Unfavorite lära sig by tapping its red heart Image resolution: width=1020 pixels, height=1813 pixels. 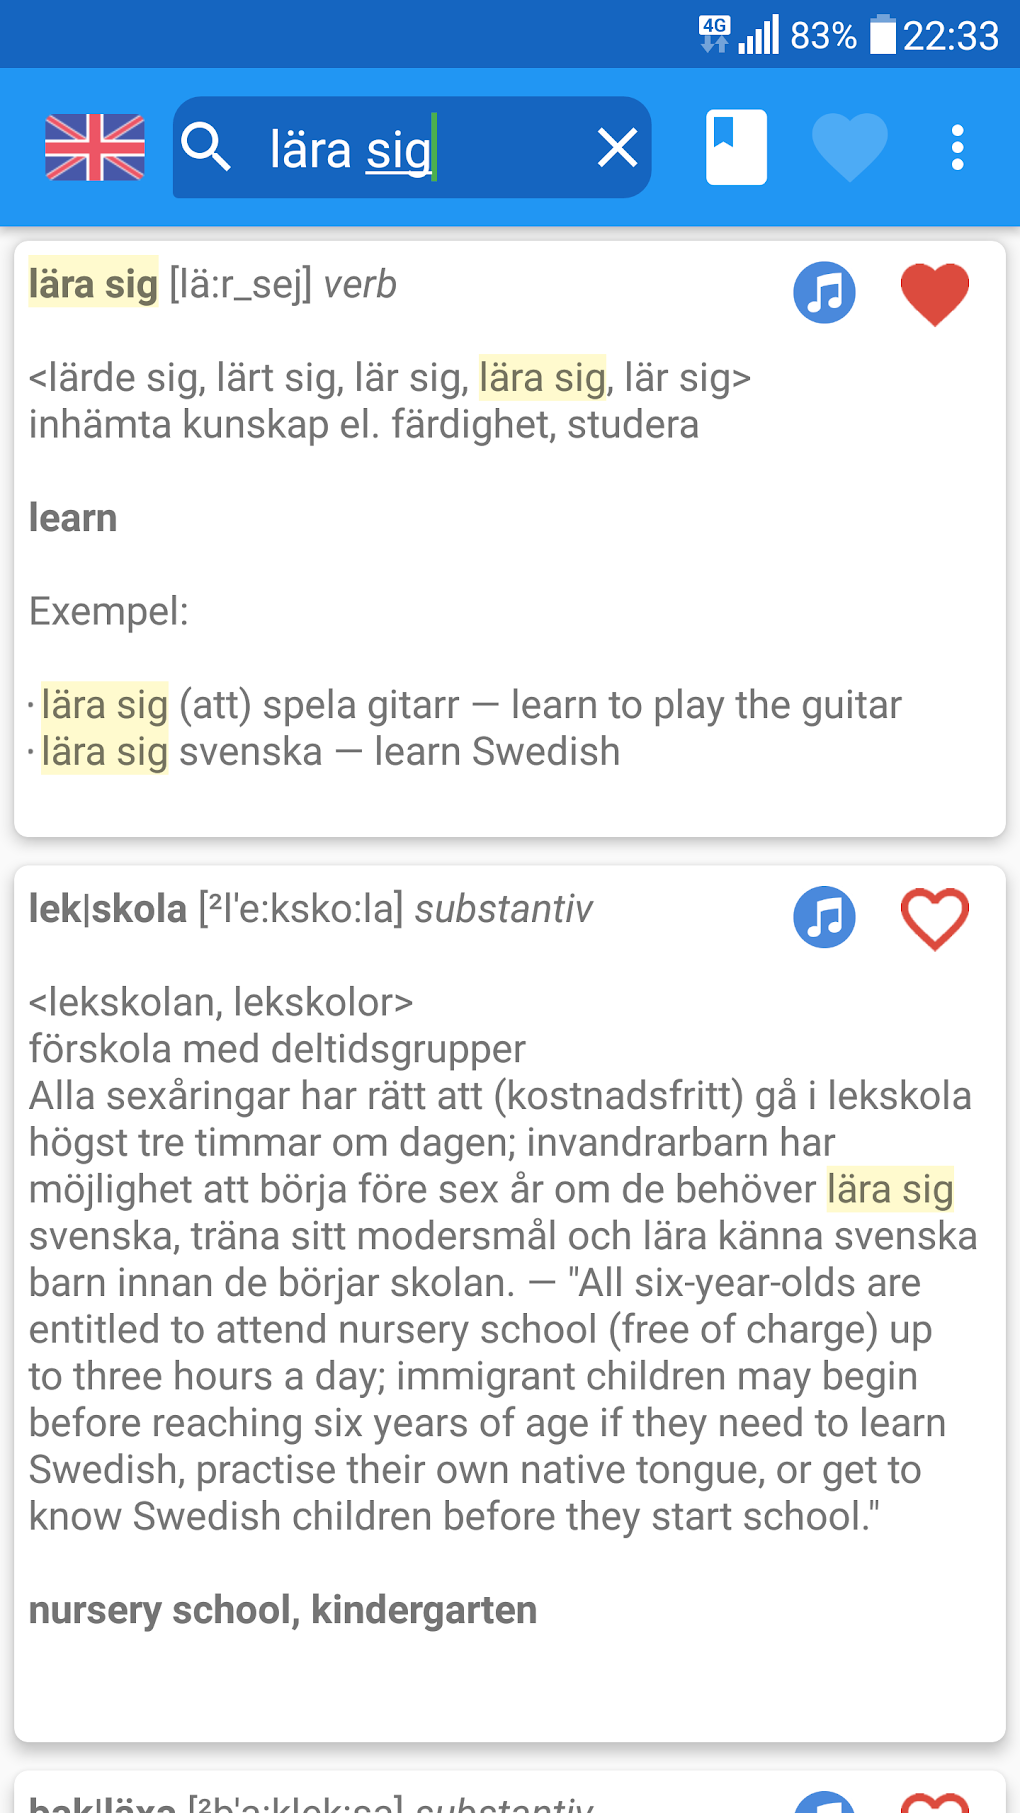(934, 293)
